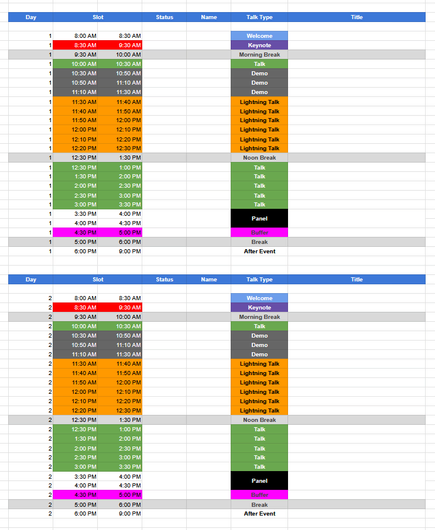Screen dimensions: 435x530
Task: Click the Day 2 black Panel cell
Action: 259,481
